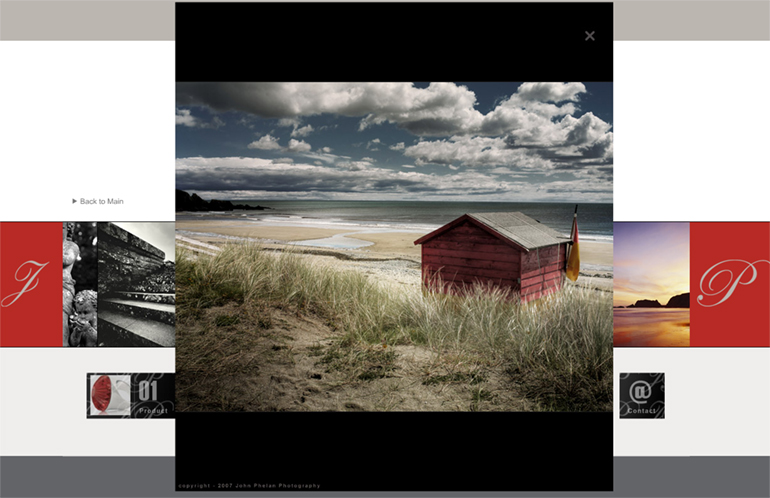Click the dune grass in the photo foreground
The height and width of the screenshot is (498, 770).
click(300, 300)
